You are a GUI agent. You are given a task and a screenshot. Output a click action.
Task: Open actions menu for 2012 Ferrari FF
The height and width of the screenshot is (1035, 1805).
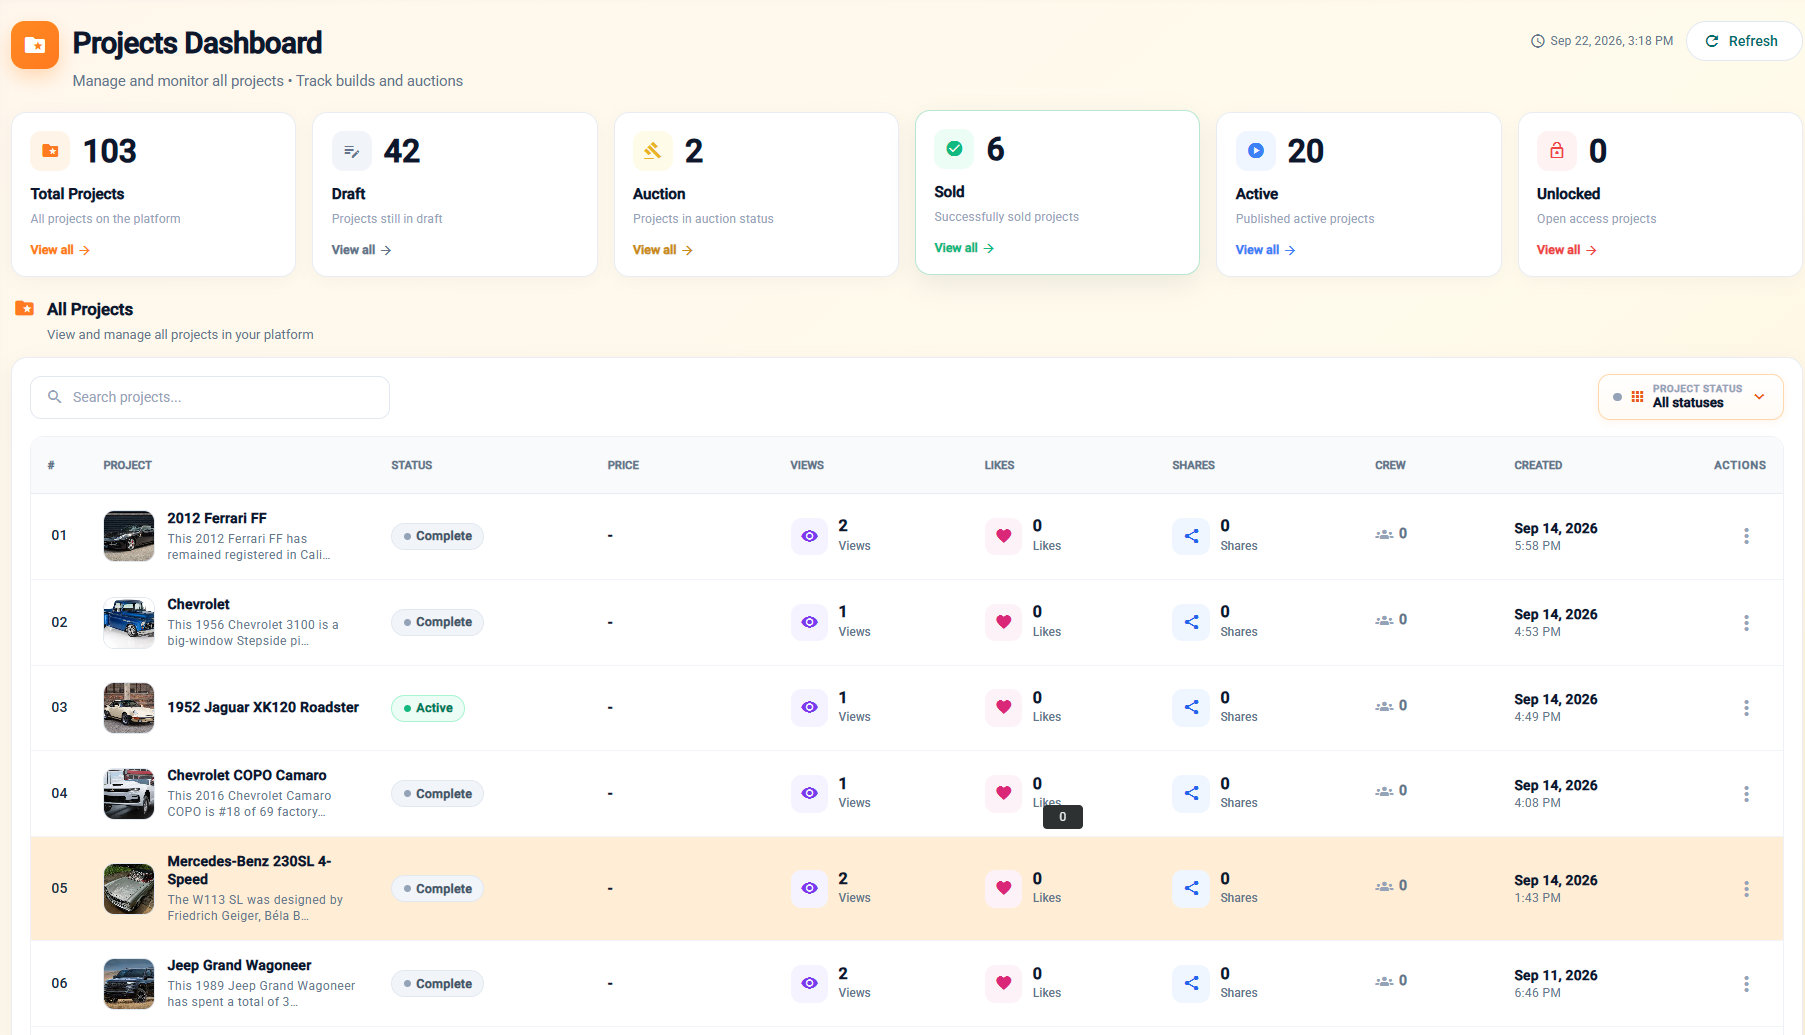point(1746,536)
